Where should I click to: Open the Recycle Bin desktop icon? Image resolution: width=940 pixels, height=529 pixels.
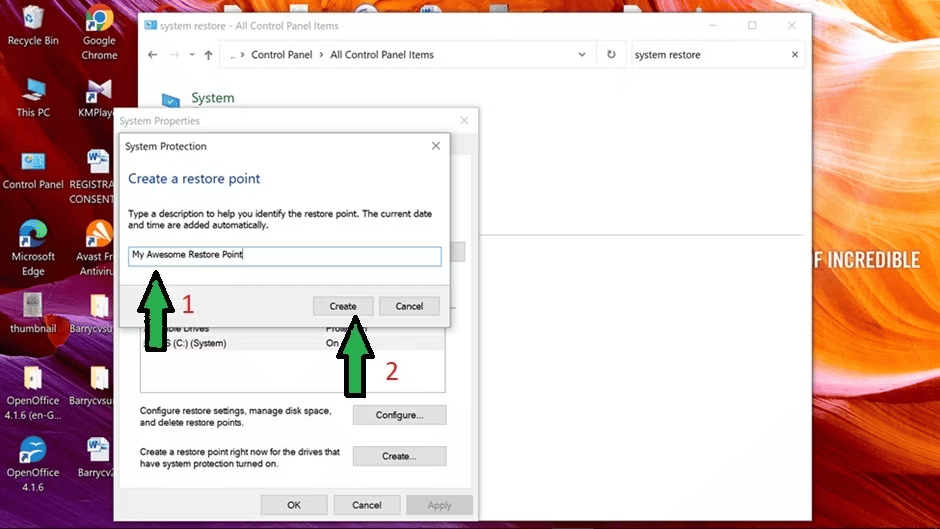point(33,25)
